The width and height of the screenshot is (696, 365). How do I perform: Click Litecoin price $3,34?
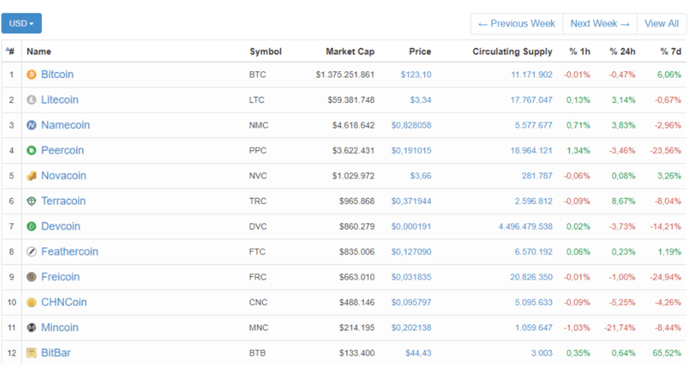[x=420, y=100]
